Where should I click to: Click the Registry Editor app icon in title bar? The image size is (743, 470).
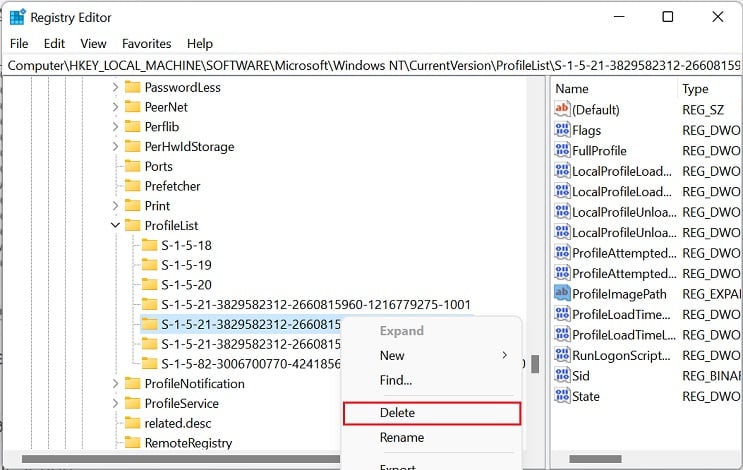[18, 17]
